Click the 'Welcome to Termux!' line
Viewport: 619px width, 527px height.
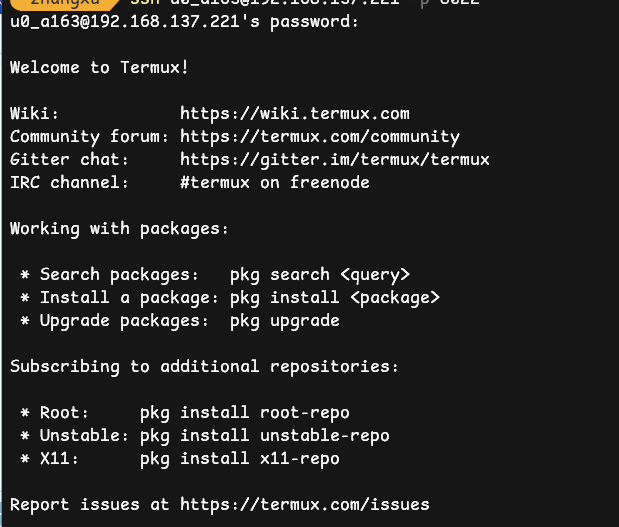pos(99,68)
